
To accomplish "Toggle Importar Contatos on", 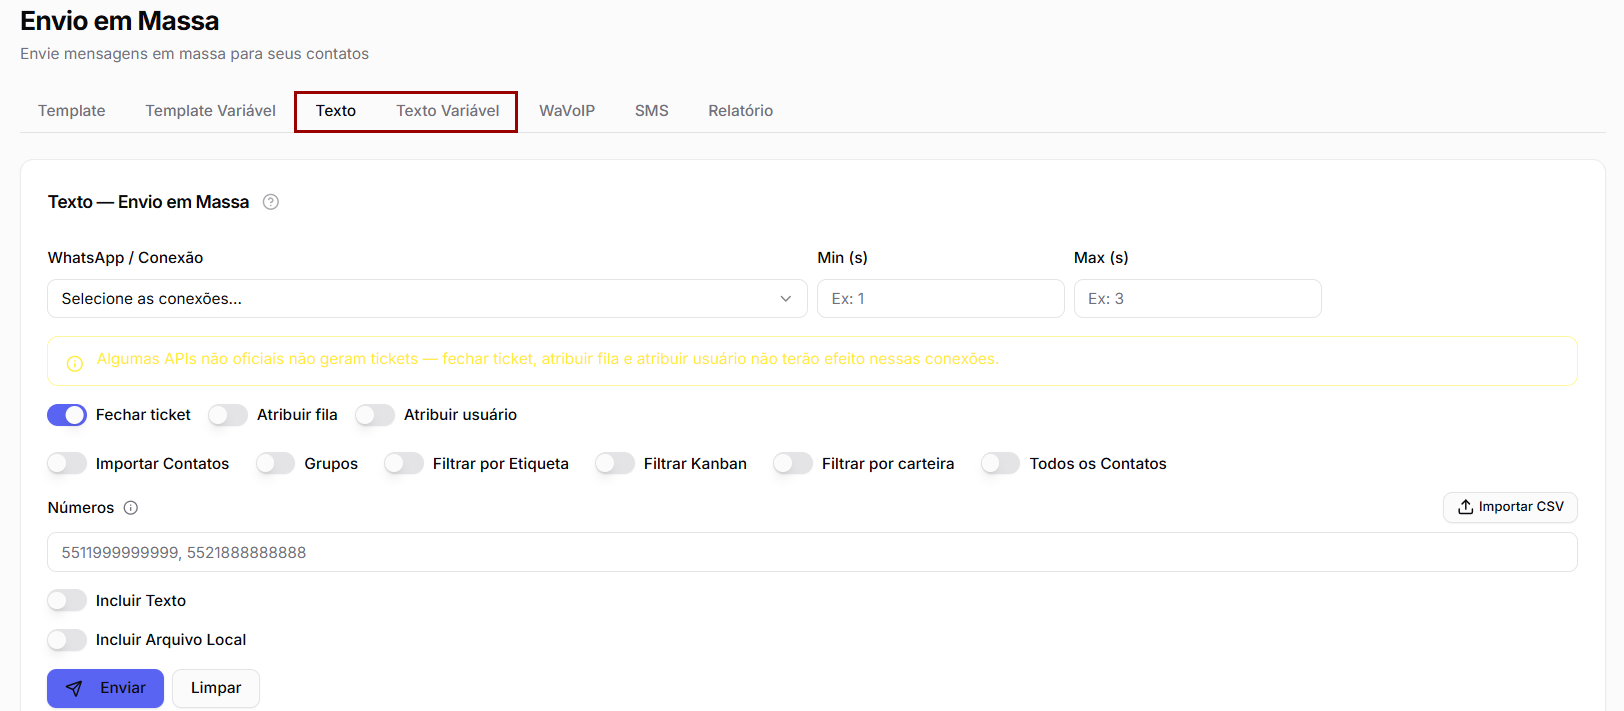I will pos(67,463).
